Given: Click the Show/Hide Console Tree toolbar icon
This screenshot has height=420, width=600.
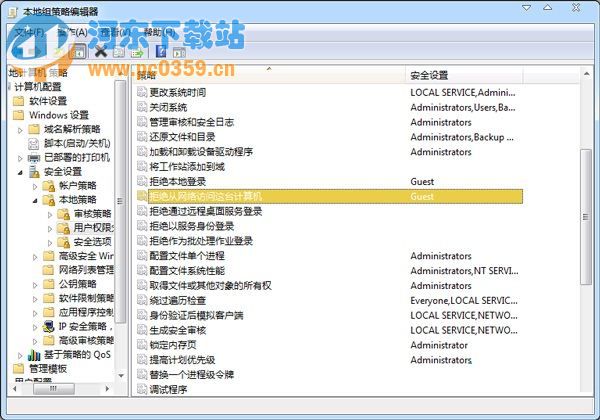Looking at the screenshot, I should coord(79,52).
